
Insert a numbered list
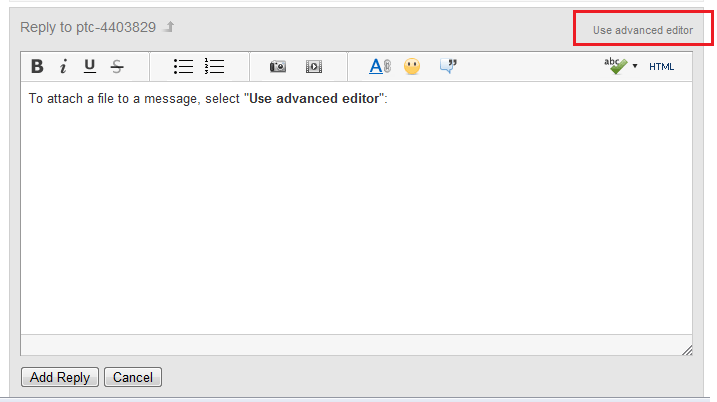coord(214,66)
